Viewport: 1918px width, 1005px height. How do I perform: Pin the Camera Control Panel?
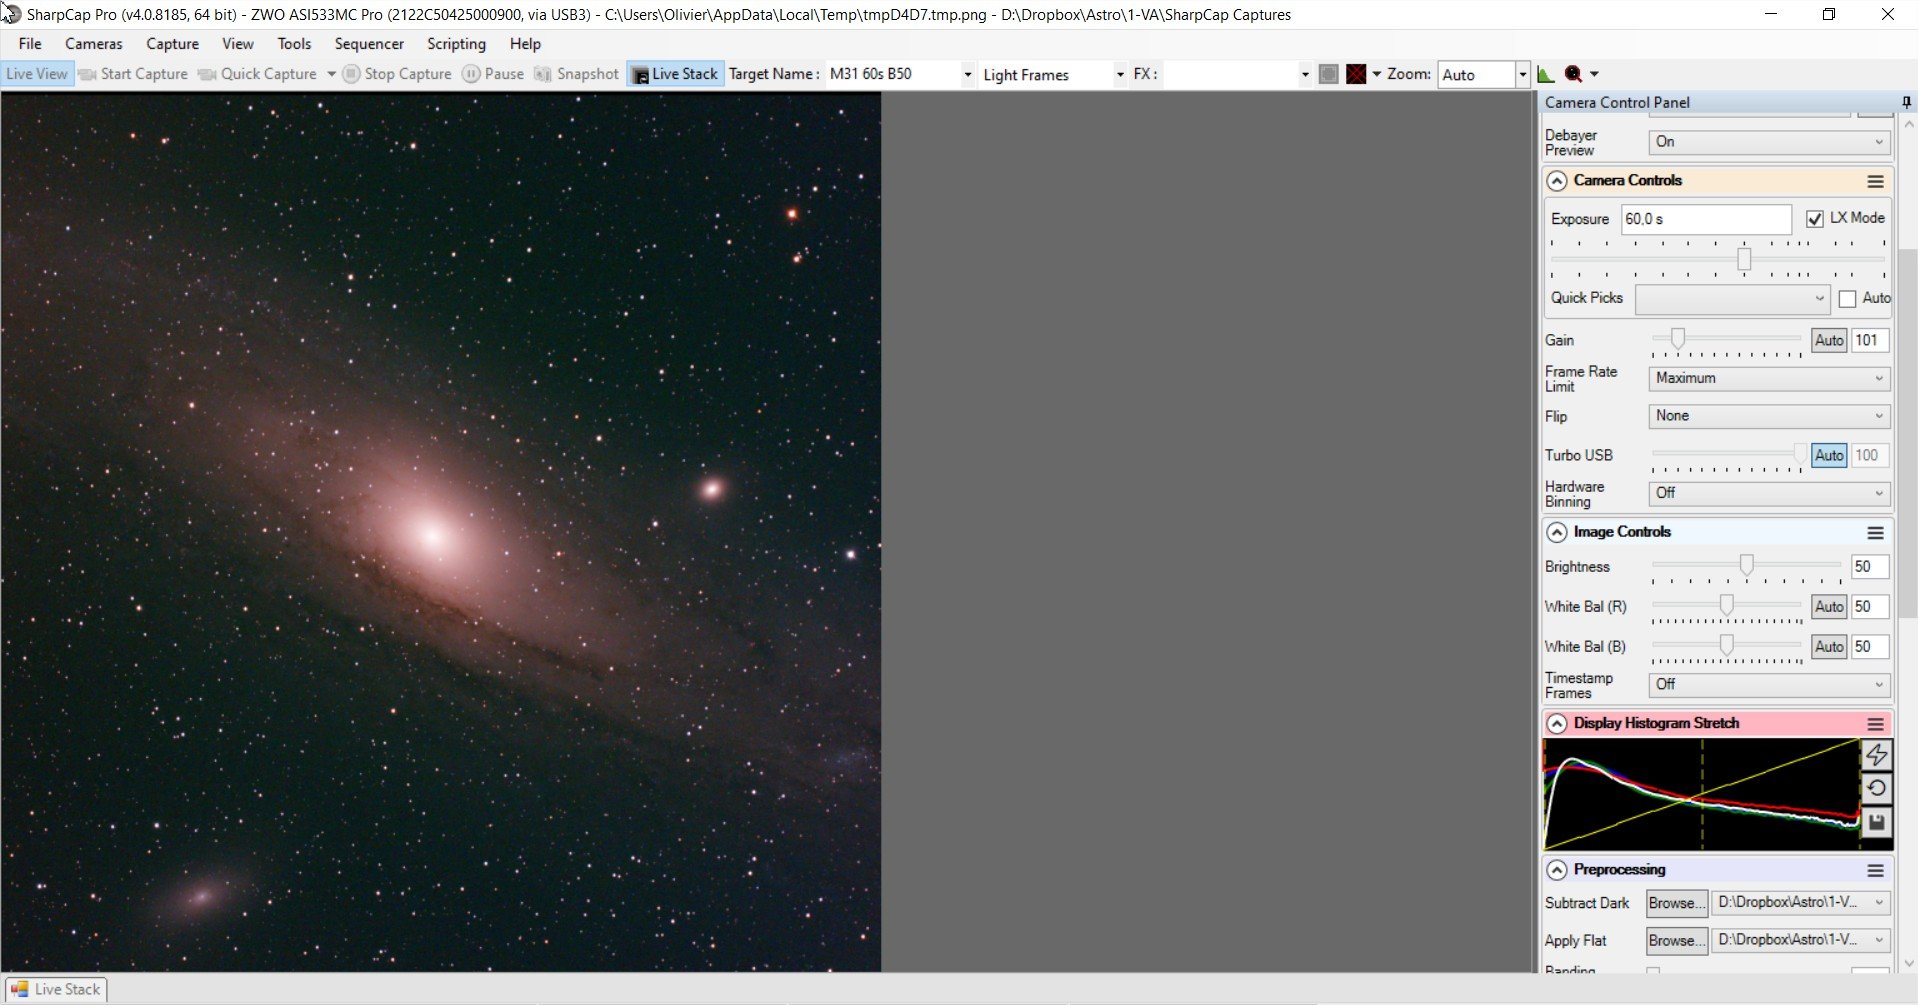pyautogui.click(x=1906, y=102)
